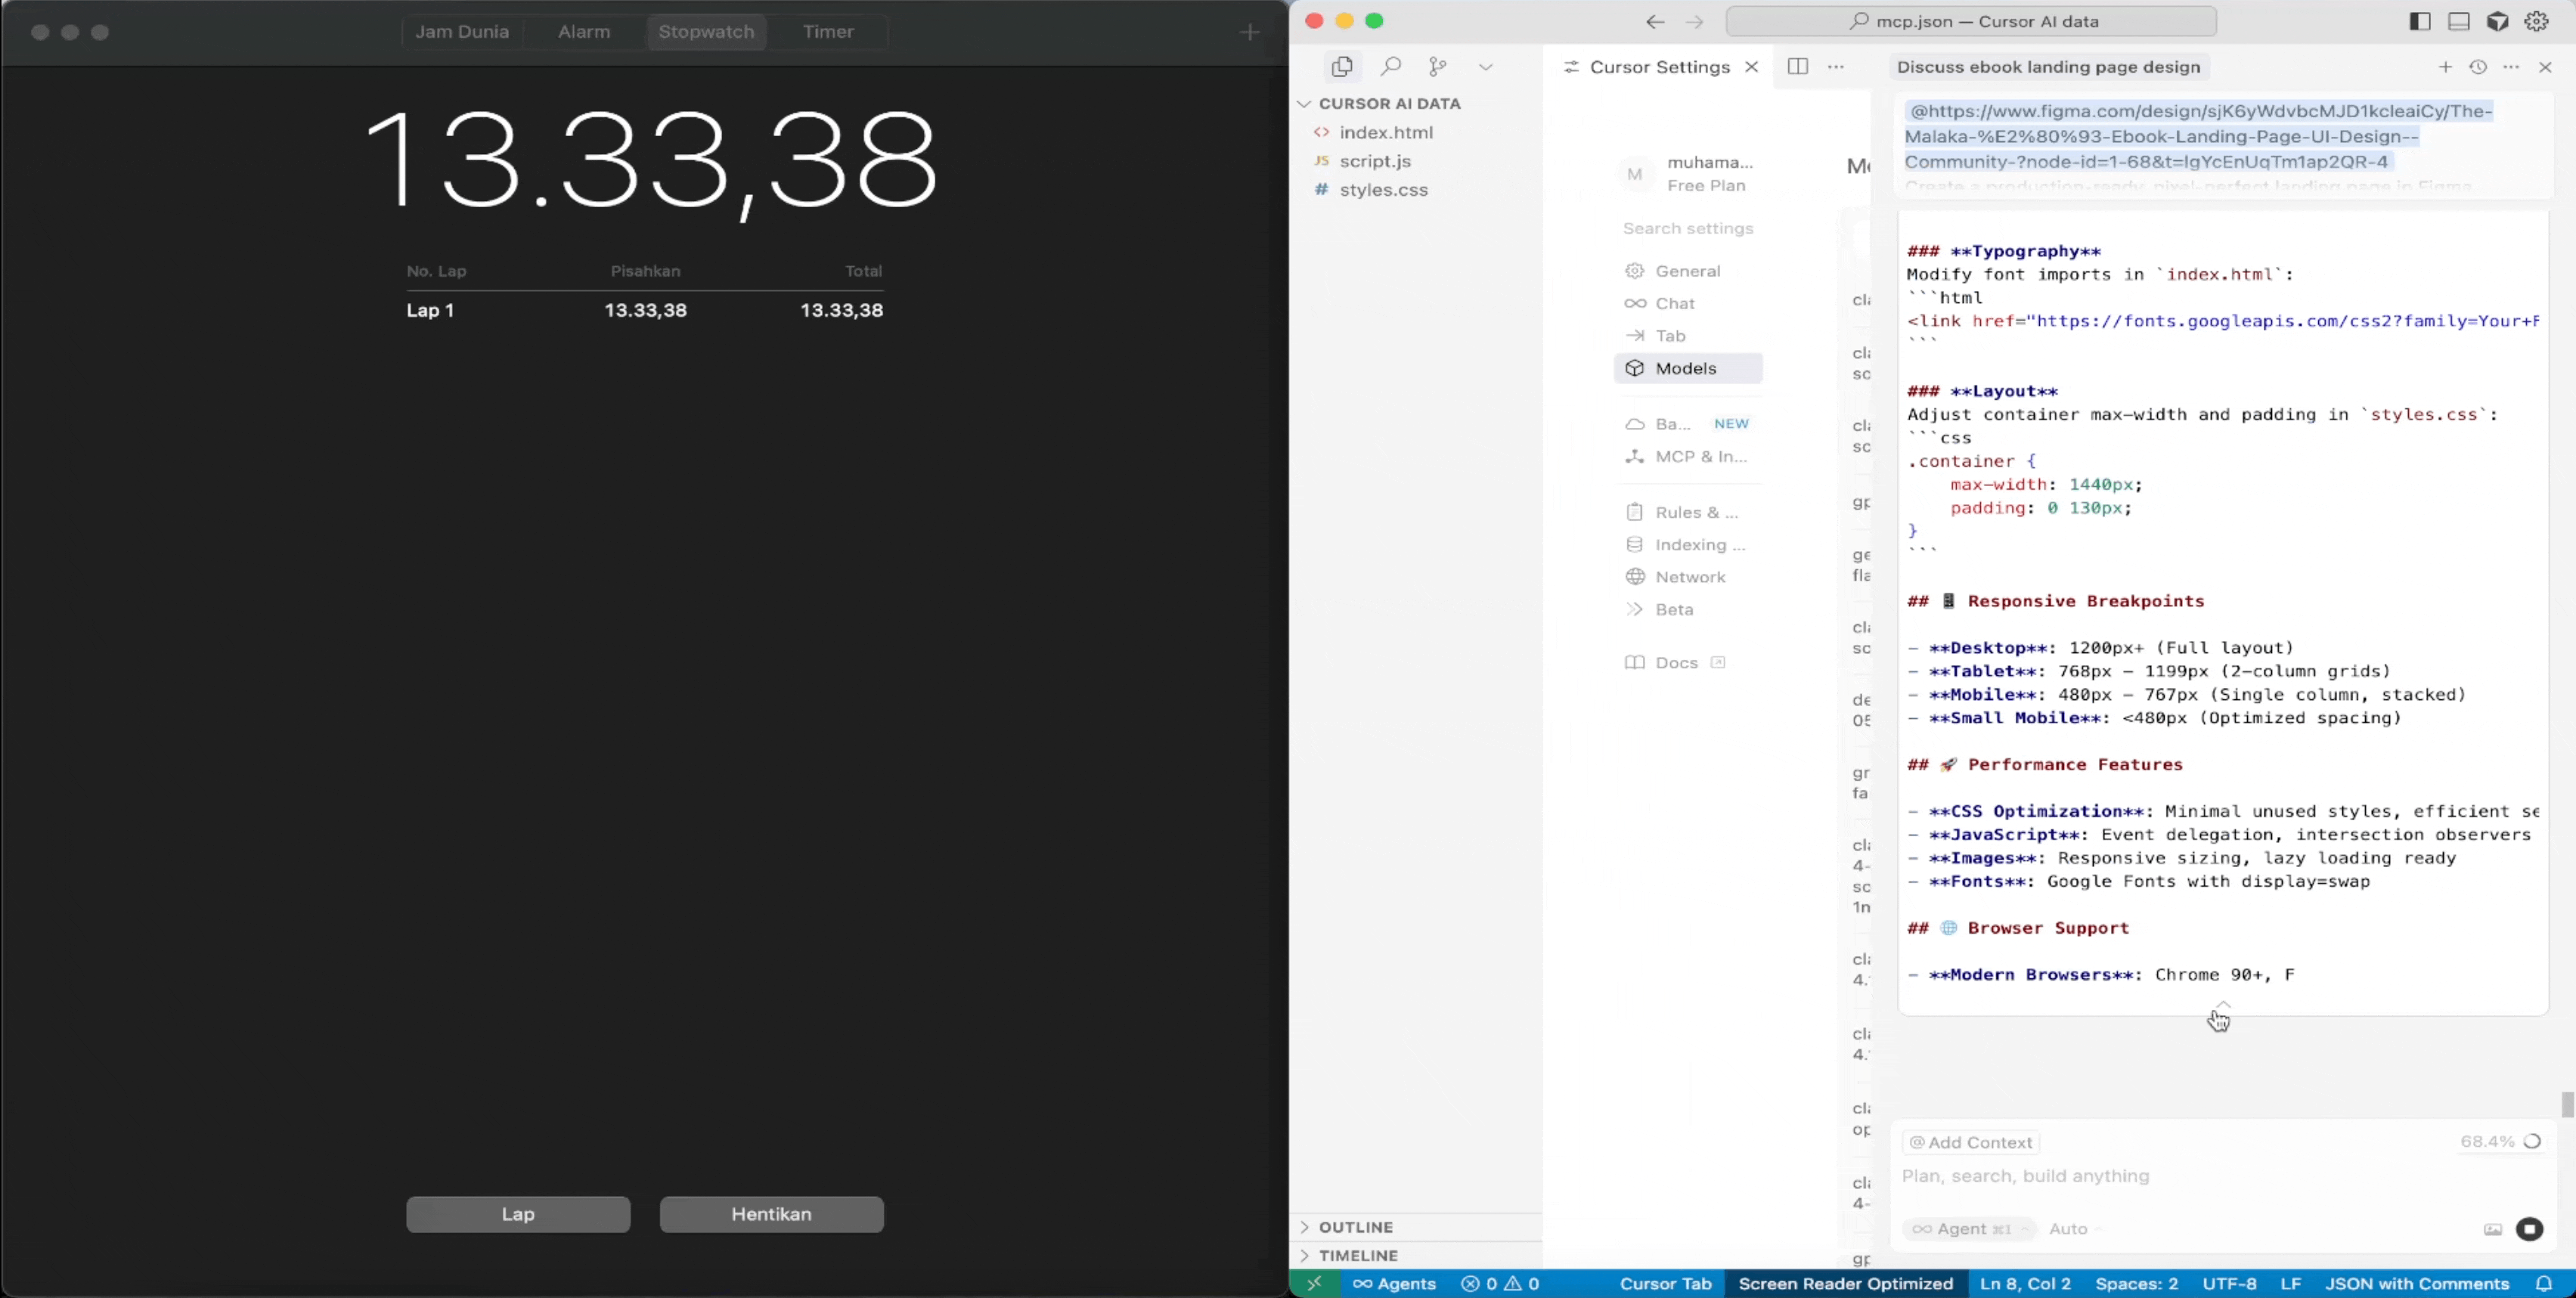Click the Figma design URL in chat message
This screenshot has height=1298, width=2576.
[x=2198, y=137]
